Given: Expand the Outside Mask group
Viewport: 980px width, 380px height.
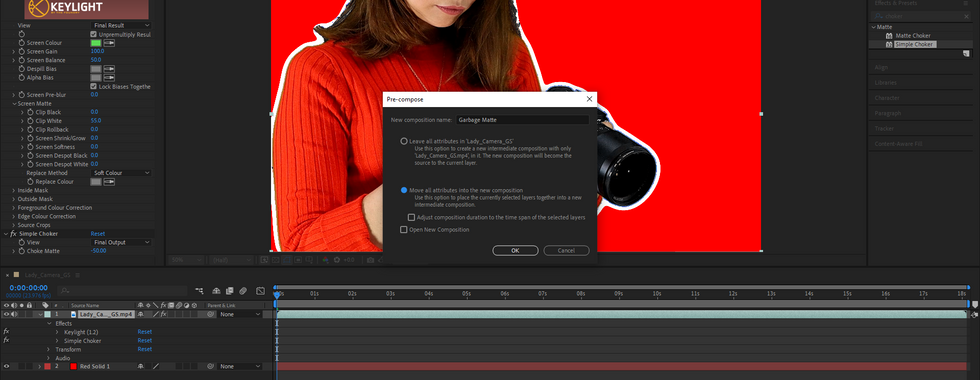Looking at the screenshot, I should coord(14,199).
